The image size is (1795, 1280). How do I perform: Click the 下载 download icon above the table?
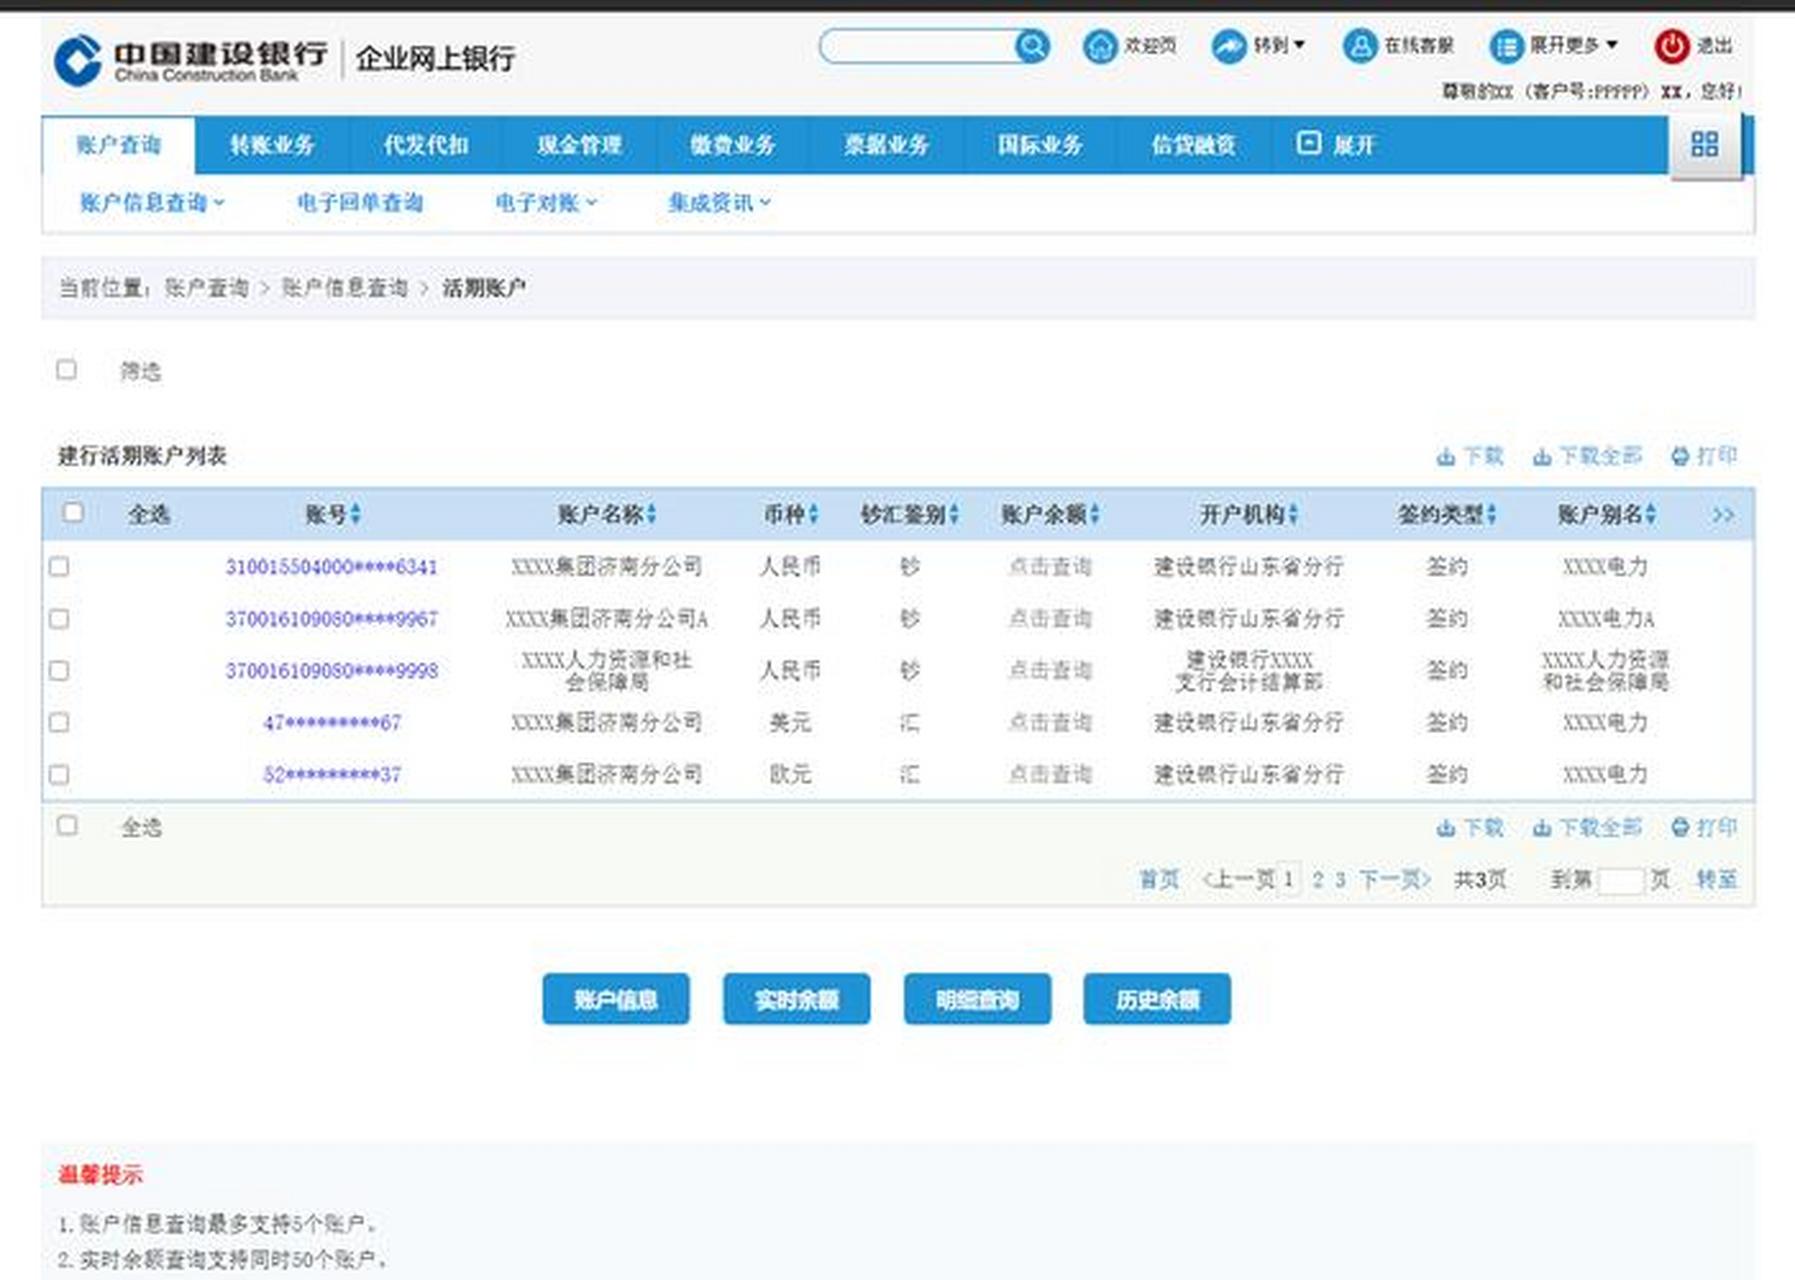click(x=1446, y=456)
